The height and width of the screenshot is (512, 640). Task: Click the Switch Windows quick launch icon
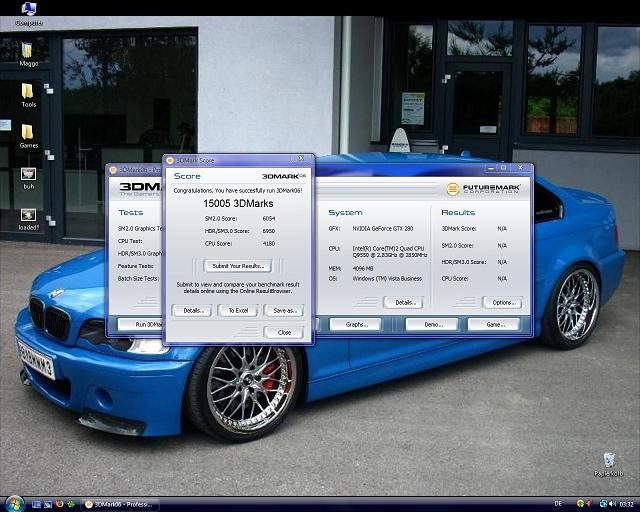coord(48,504)
